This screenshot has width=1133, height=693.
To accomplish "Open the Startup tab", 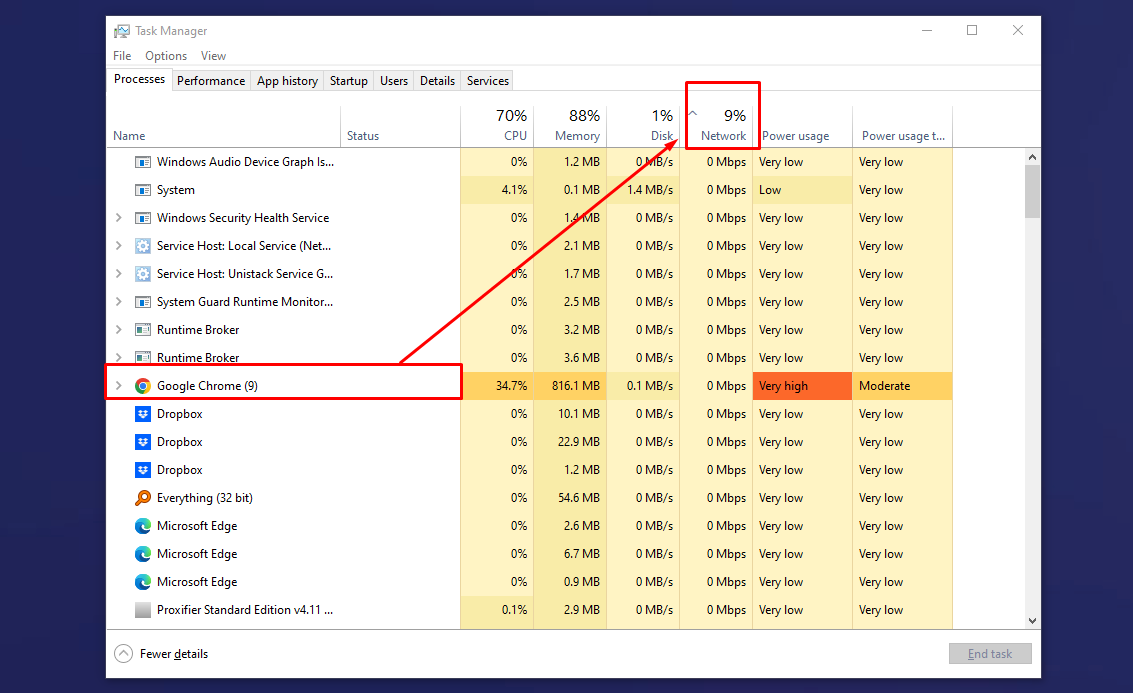I will point(348,81).
